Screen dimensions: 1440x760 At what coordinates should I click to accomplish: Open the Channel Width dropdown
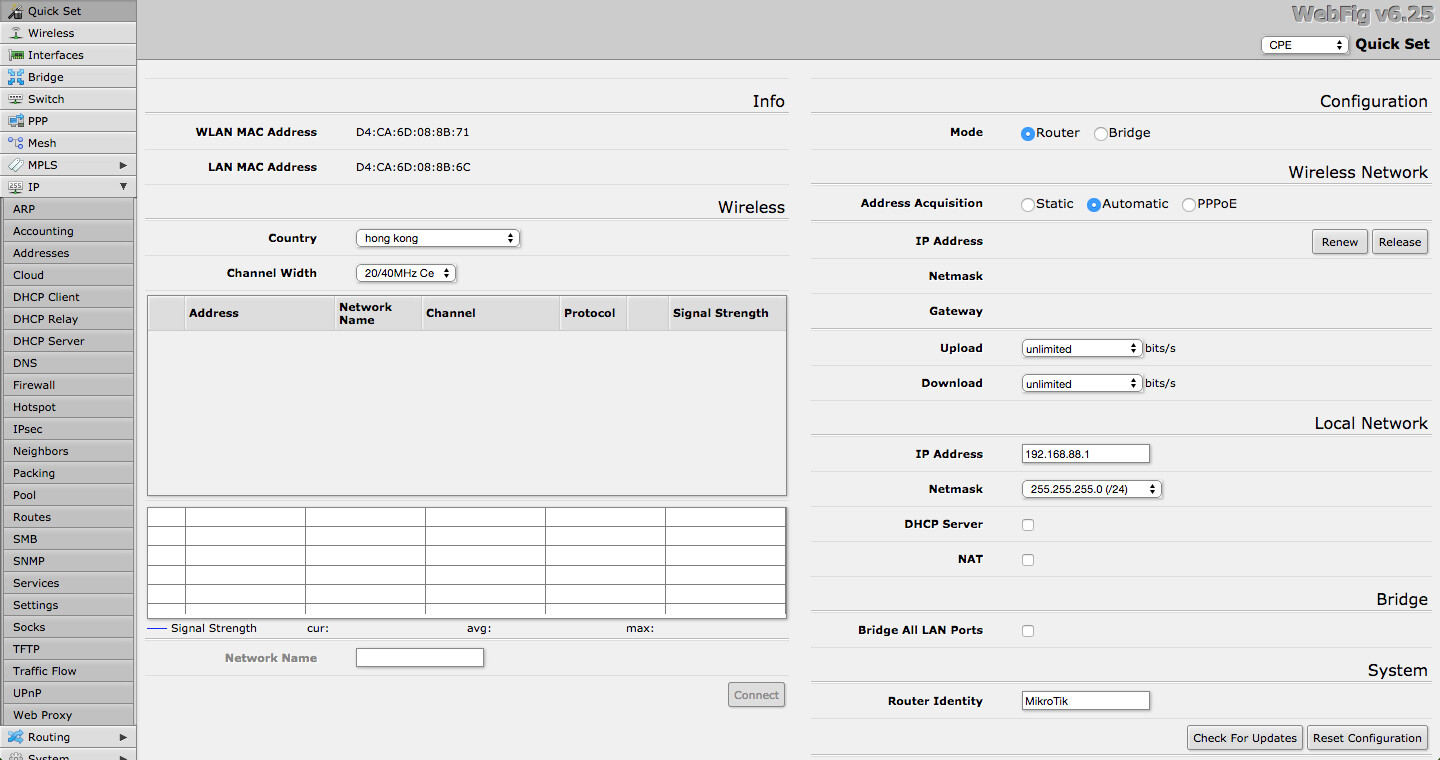pos(406,273)
